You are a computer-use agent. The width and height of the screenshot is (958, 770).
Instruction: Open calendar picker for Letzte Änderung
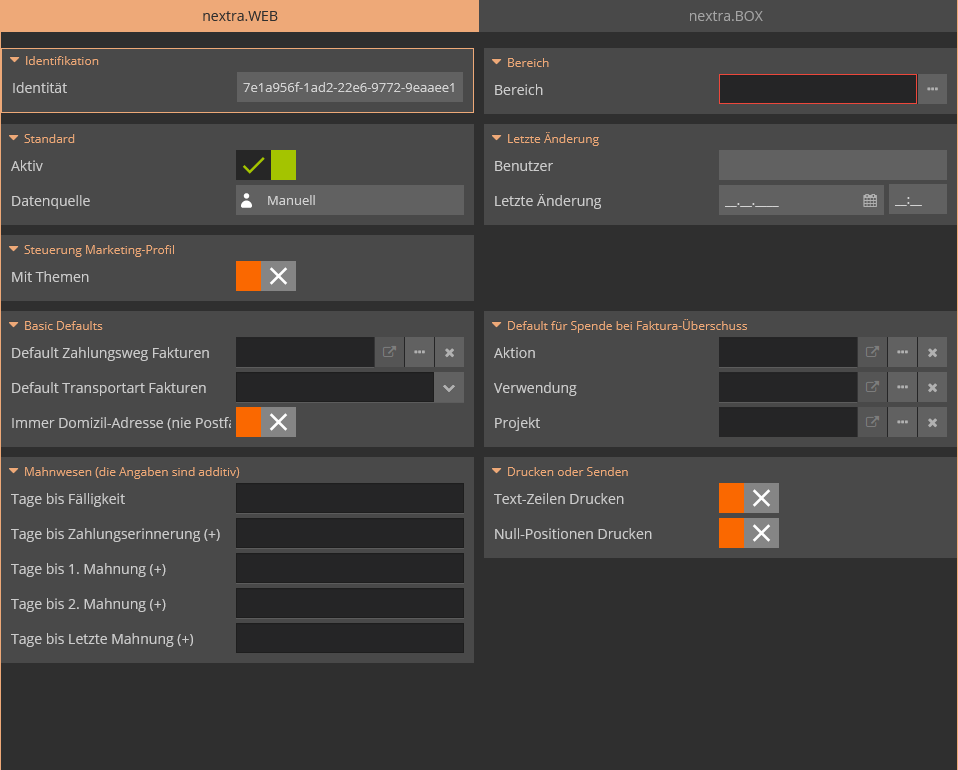[870, 201]
